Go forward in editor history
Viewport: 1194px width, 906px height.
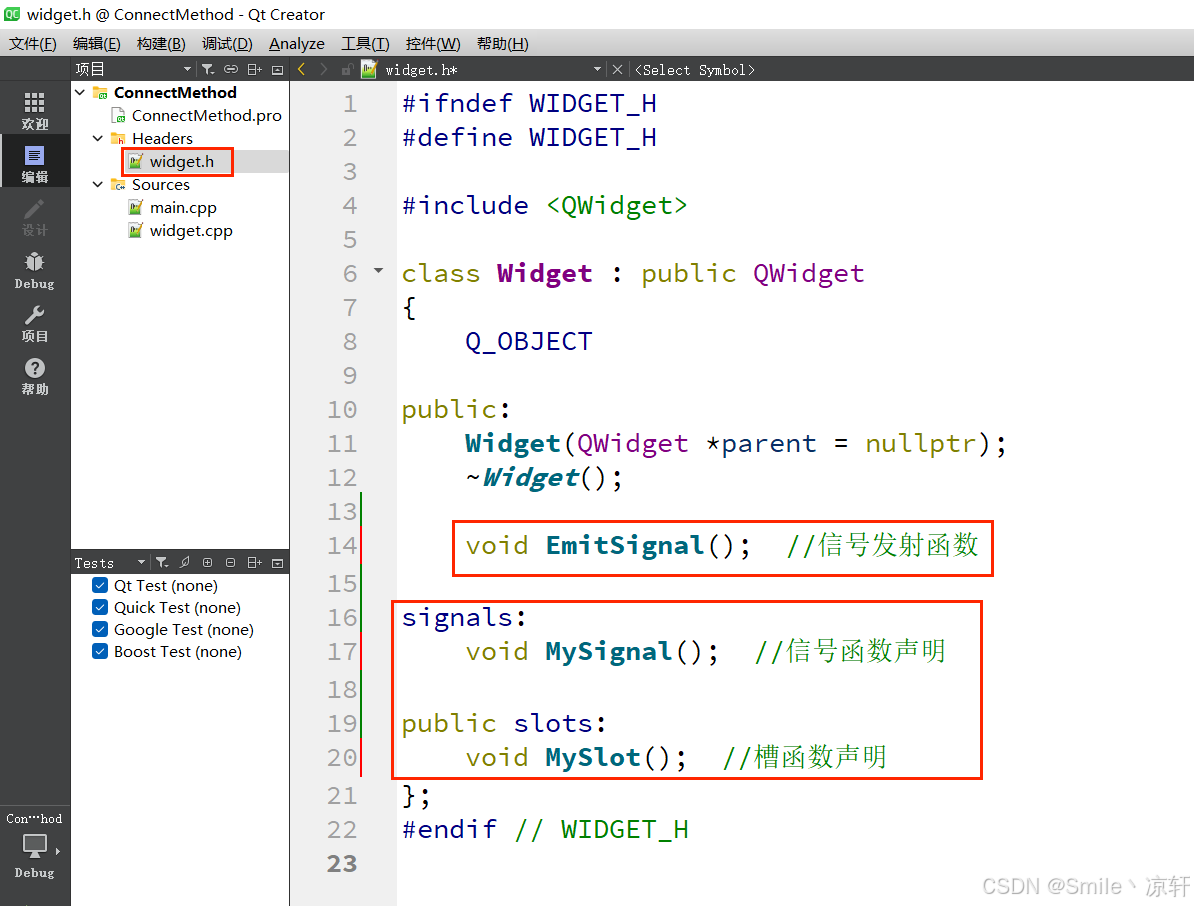pos(324,69)
